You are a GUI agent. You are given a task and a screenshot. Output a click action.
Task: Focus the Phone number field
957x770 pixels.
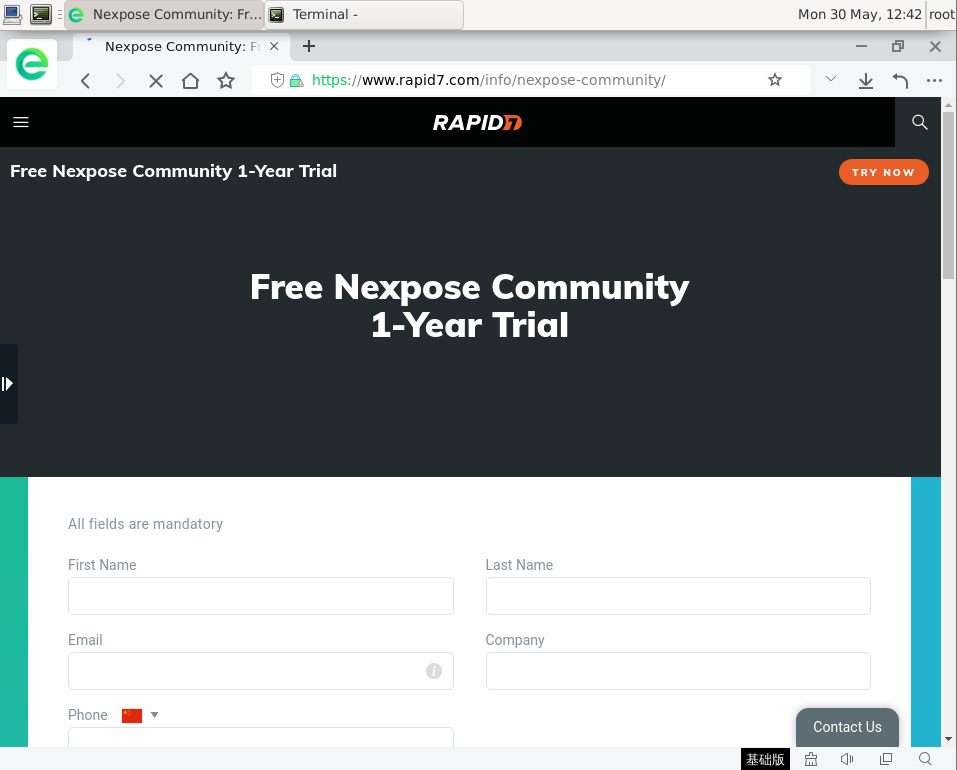[261, 737]
